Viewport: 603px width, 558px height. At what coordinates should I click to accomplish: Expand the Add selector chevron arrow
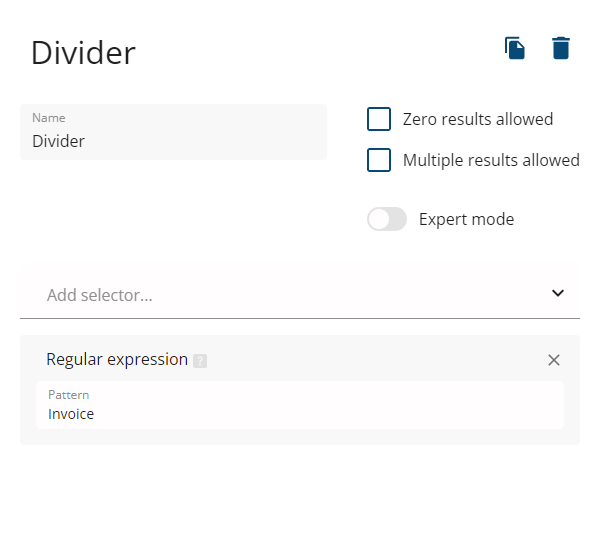coord(558,294)
